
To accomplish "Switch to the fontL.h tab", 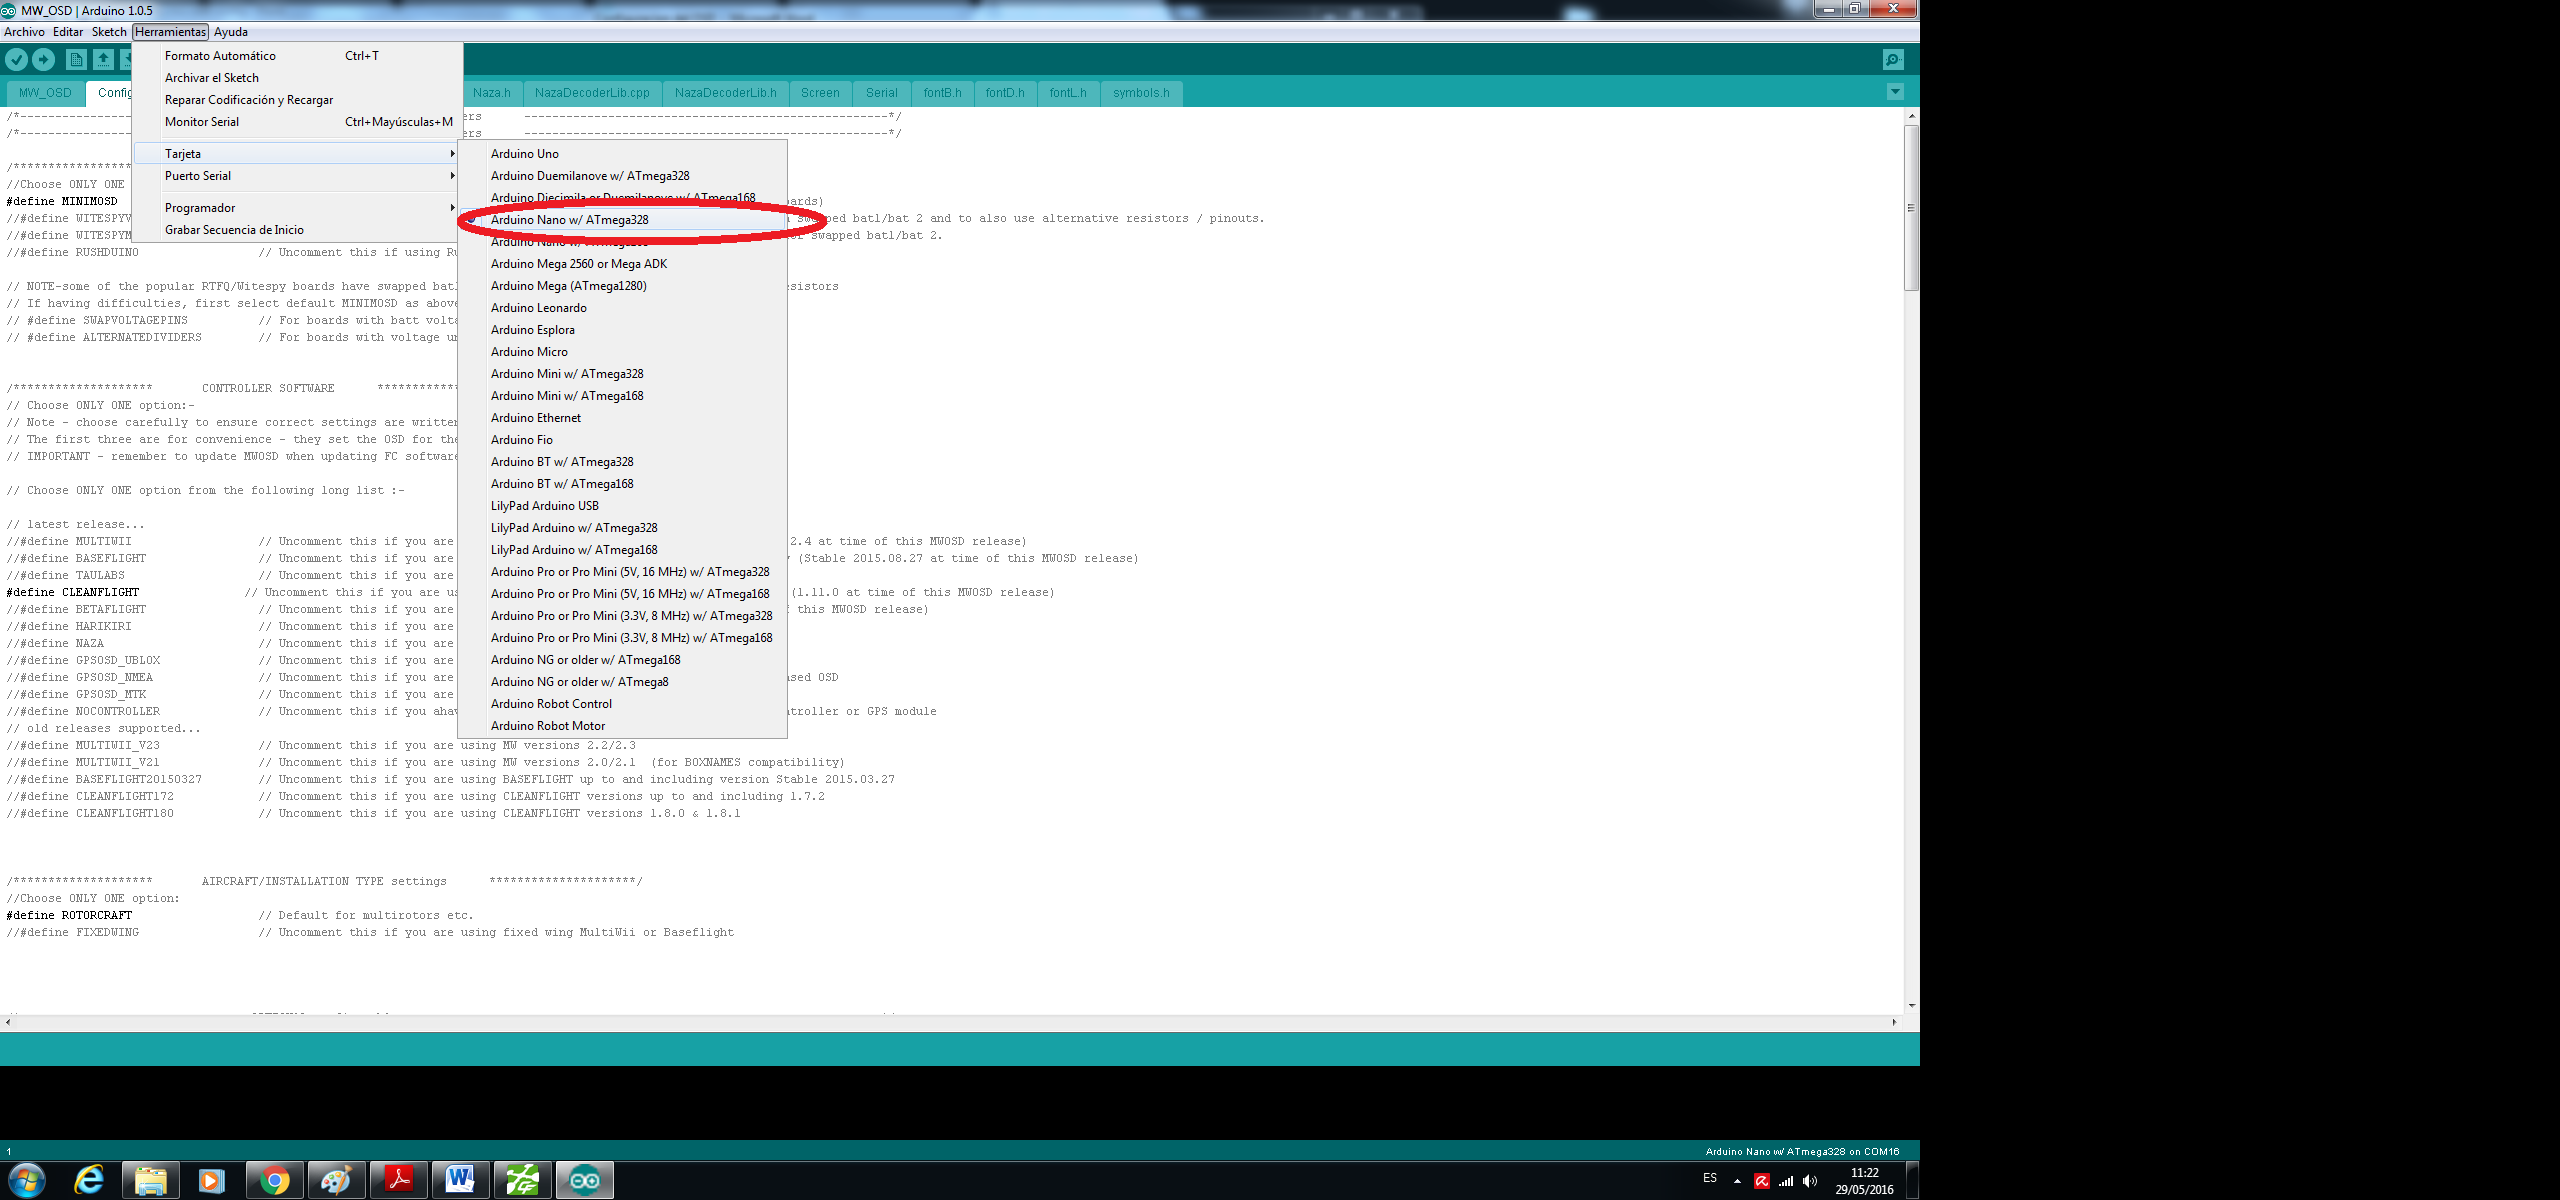I will pyautogui.click(x=1068, y=93).
